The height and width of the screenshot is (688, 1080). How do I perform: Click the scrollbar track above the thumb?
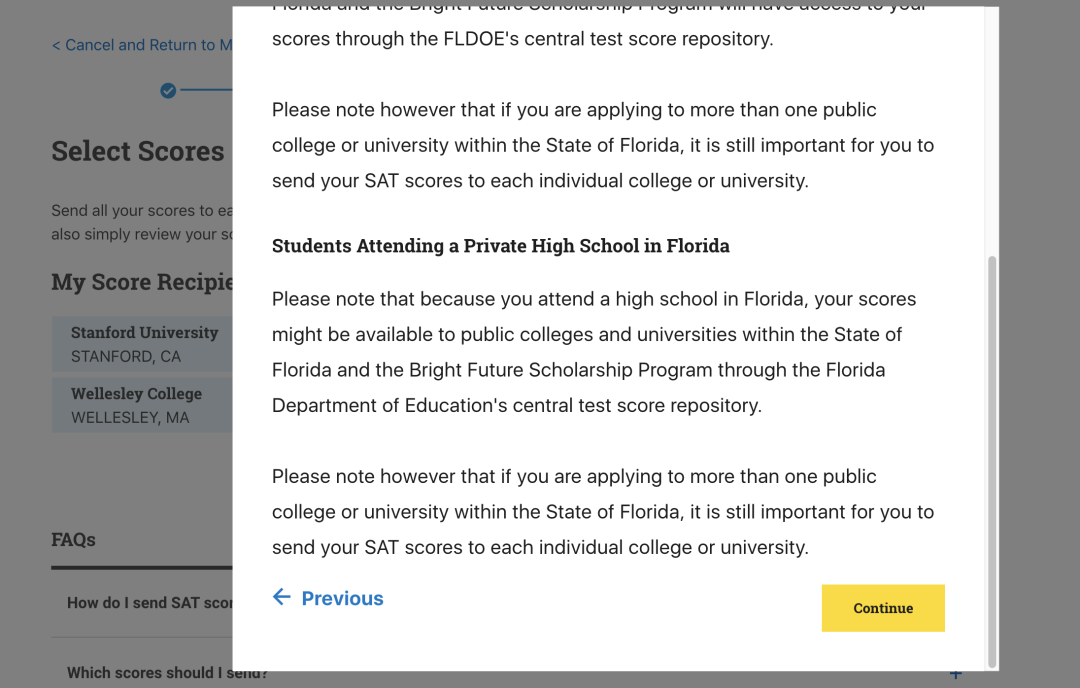[x=991, y=130]
